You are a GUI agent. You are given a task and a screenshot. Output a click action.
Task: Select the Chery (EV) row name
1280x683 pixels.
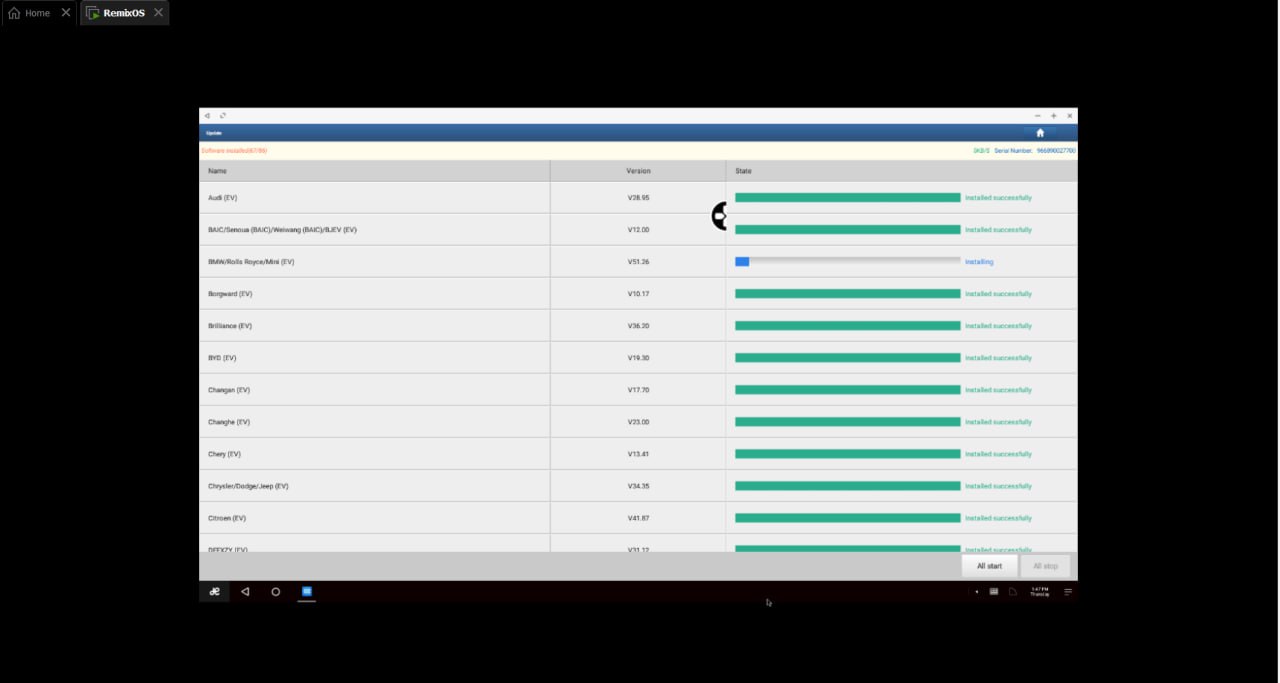pos(224,454)
